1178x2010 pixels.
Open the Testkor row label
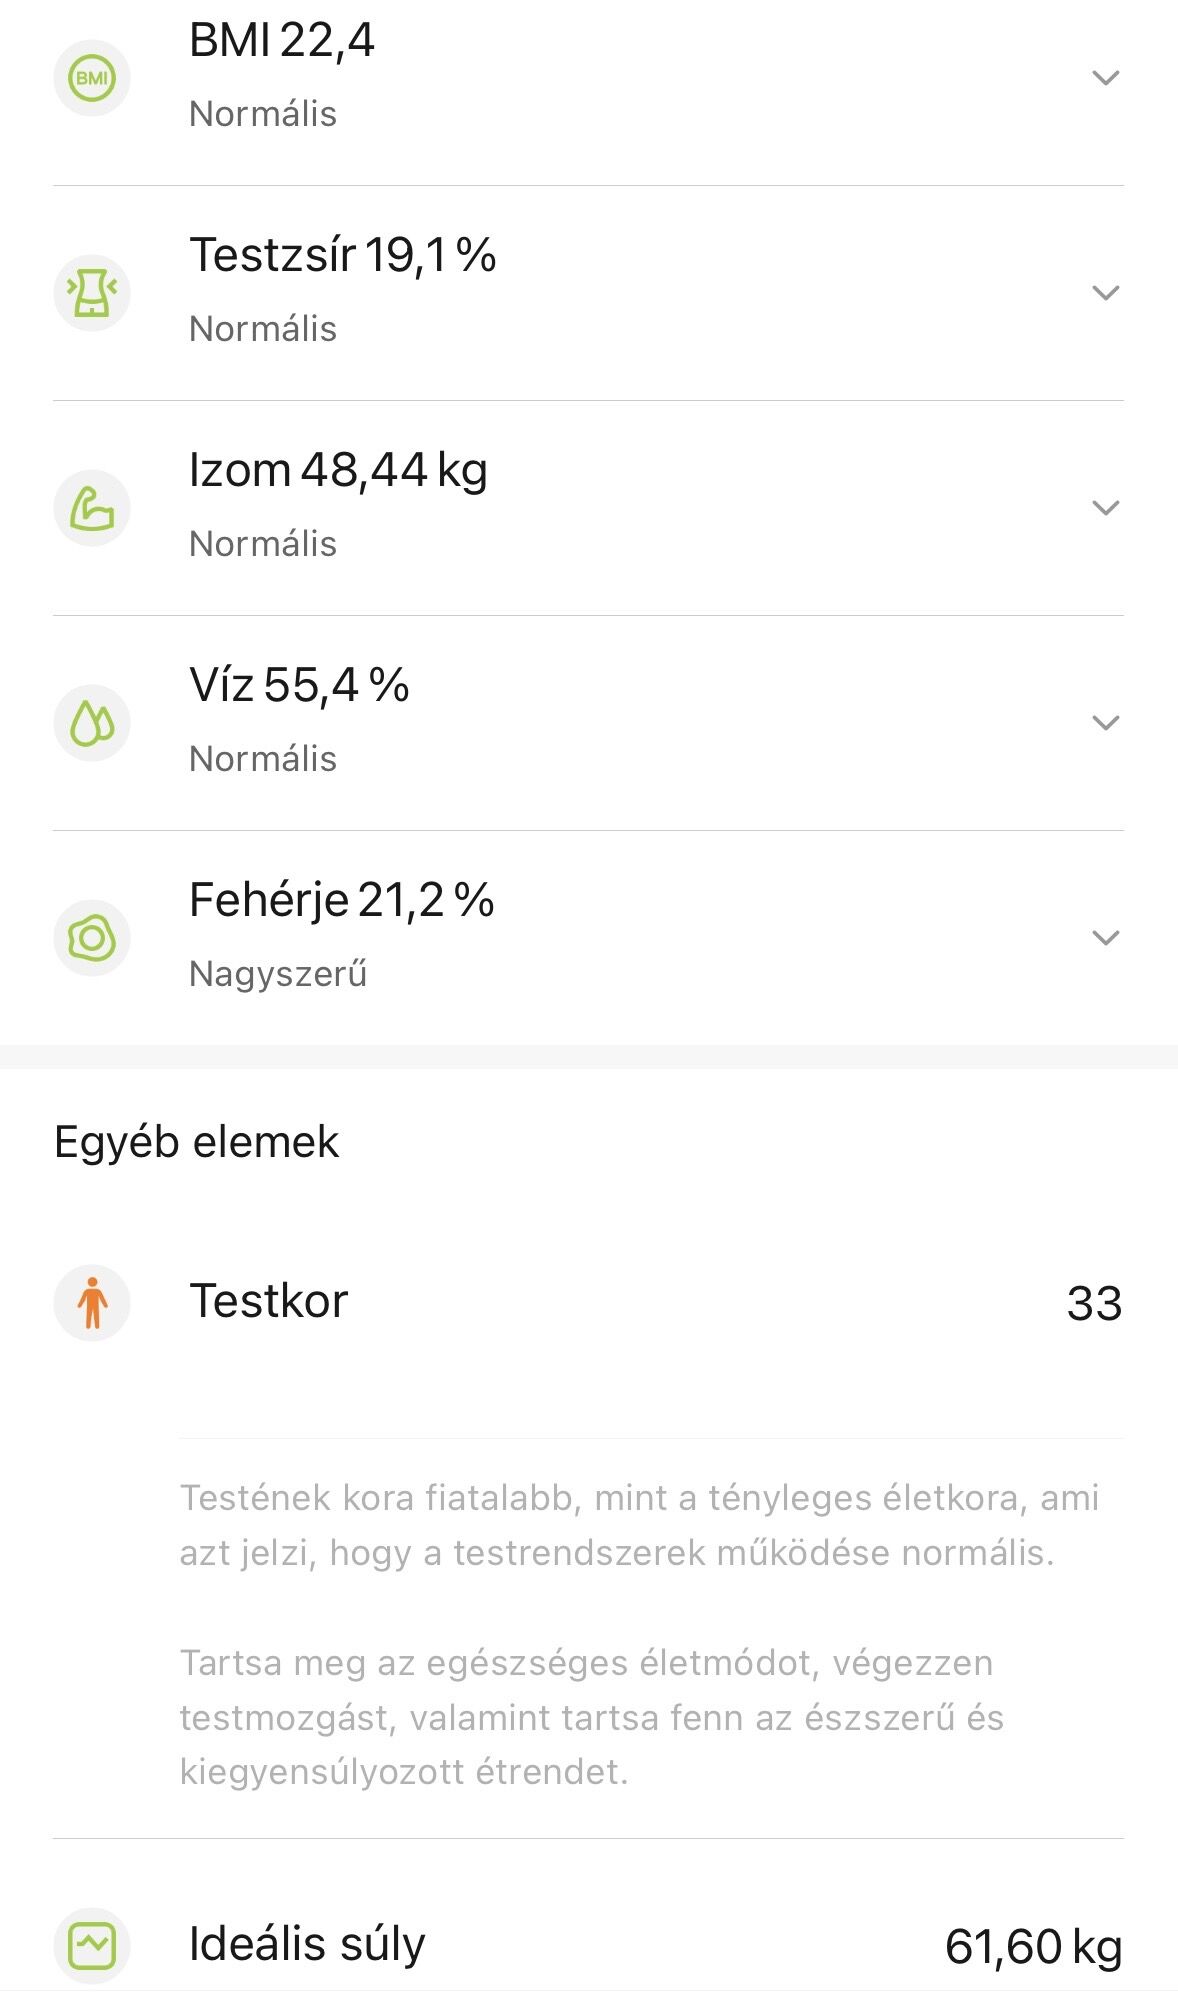click(x=269, y=1302)
